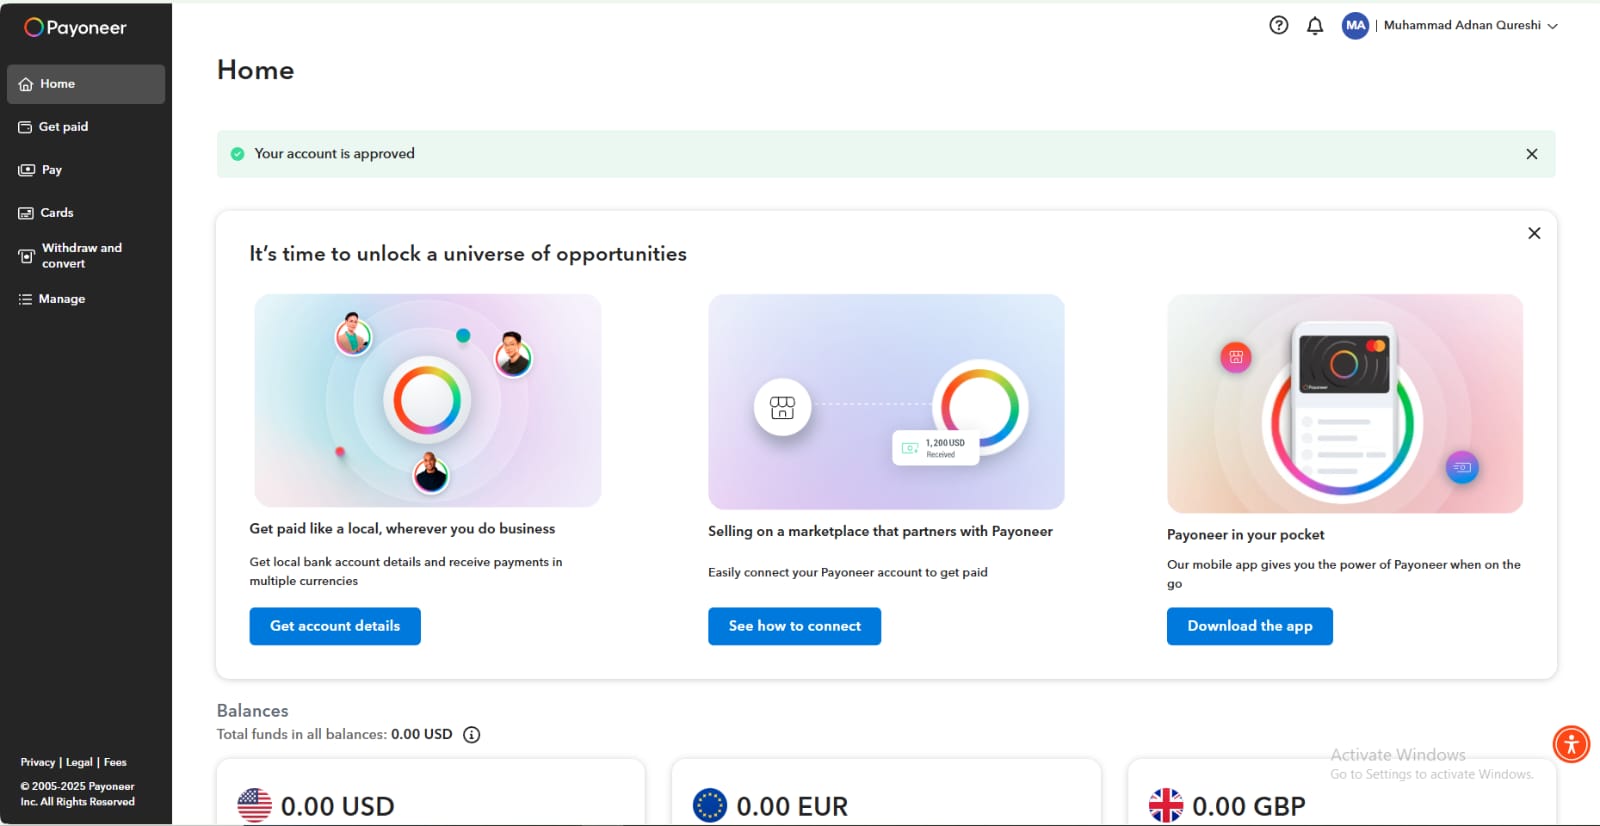The height and width of the screenshot is (826, 1600).
Task: Click the total balances info icon
Action: [x=472, y=735]
